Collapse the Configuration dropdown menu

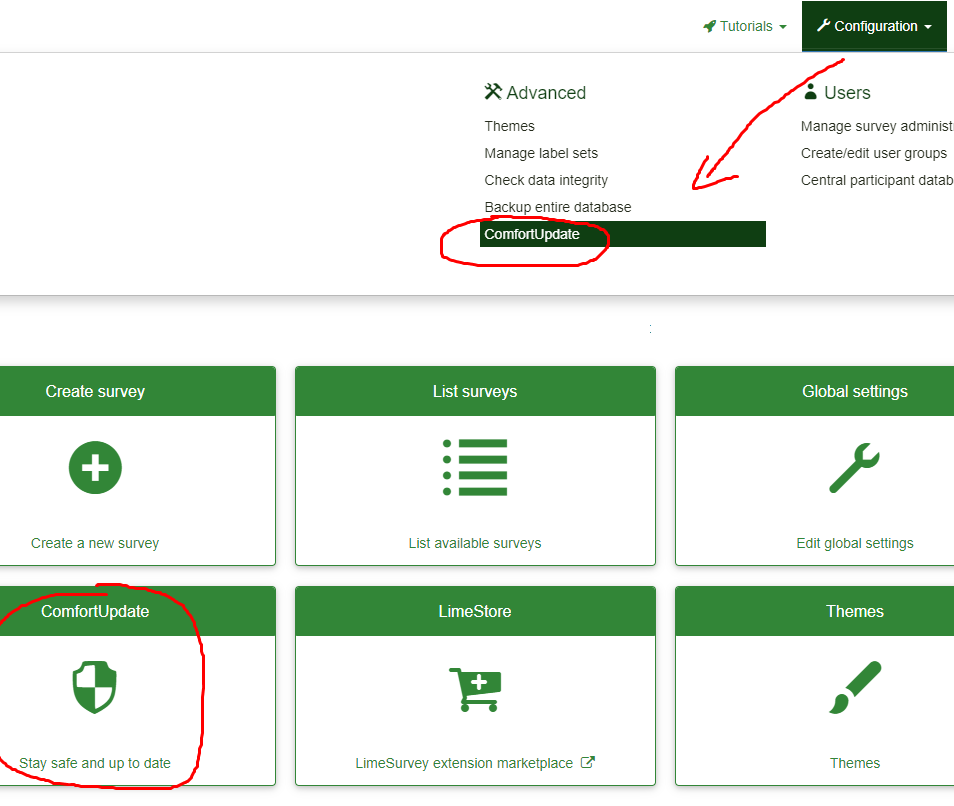874,26
